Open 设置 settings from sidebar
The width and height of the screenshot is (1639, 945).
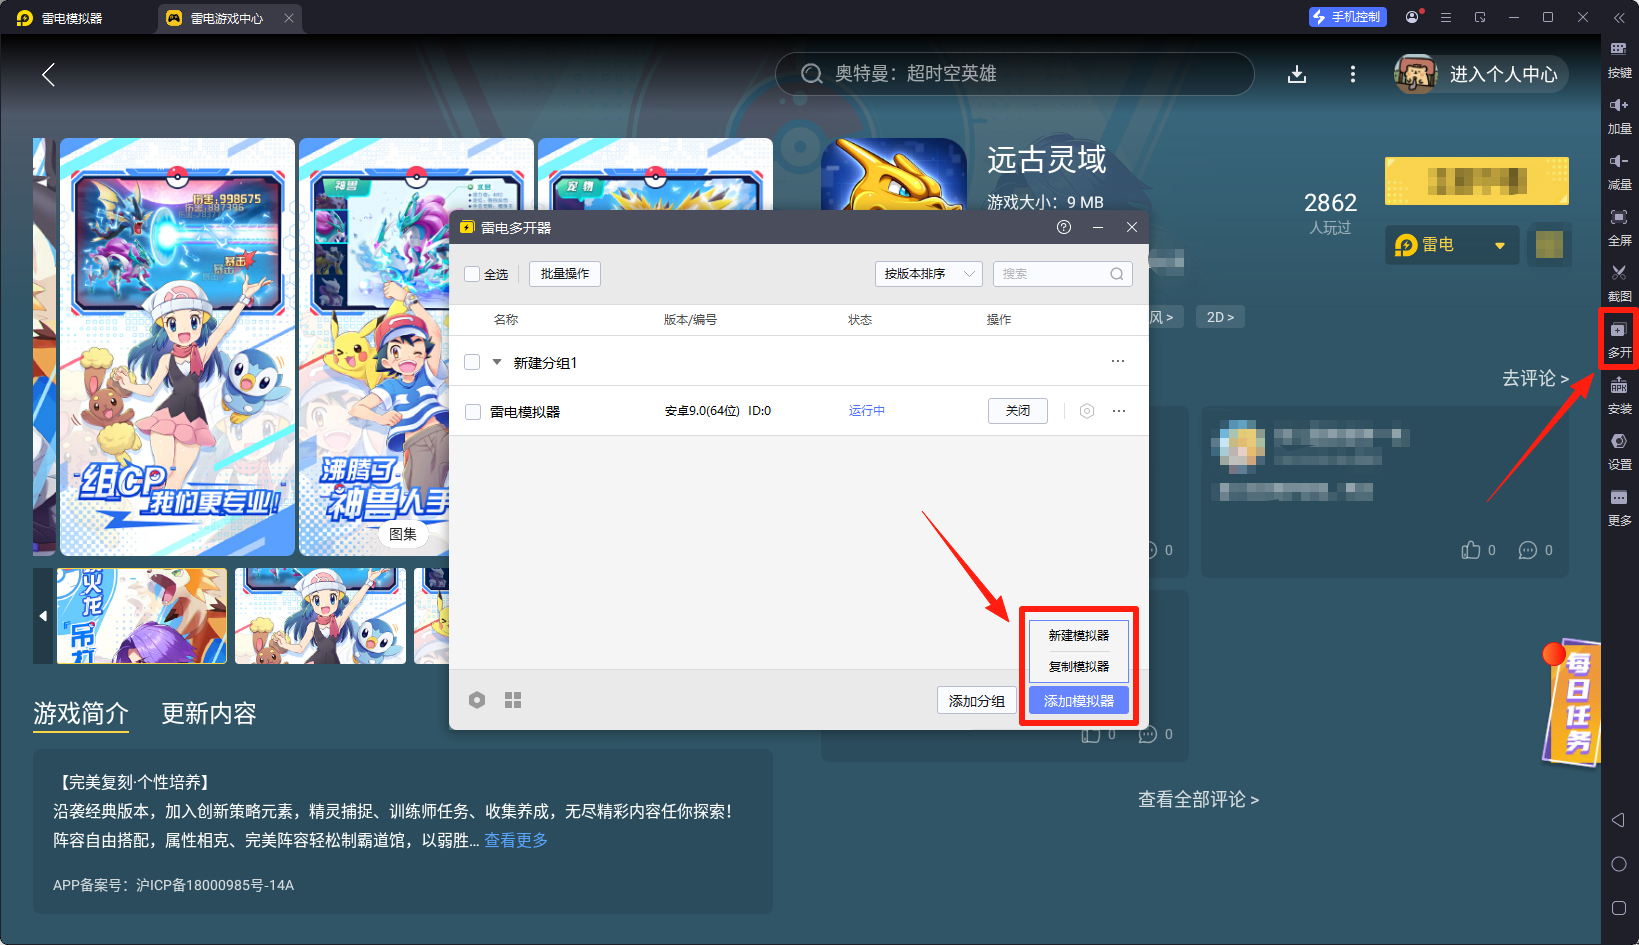coord(1619,451)
